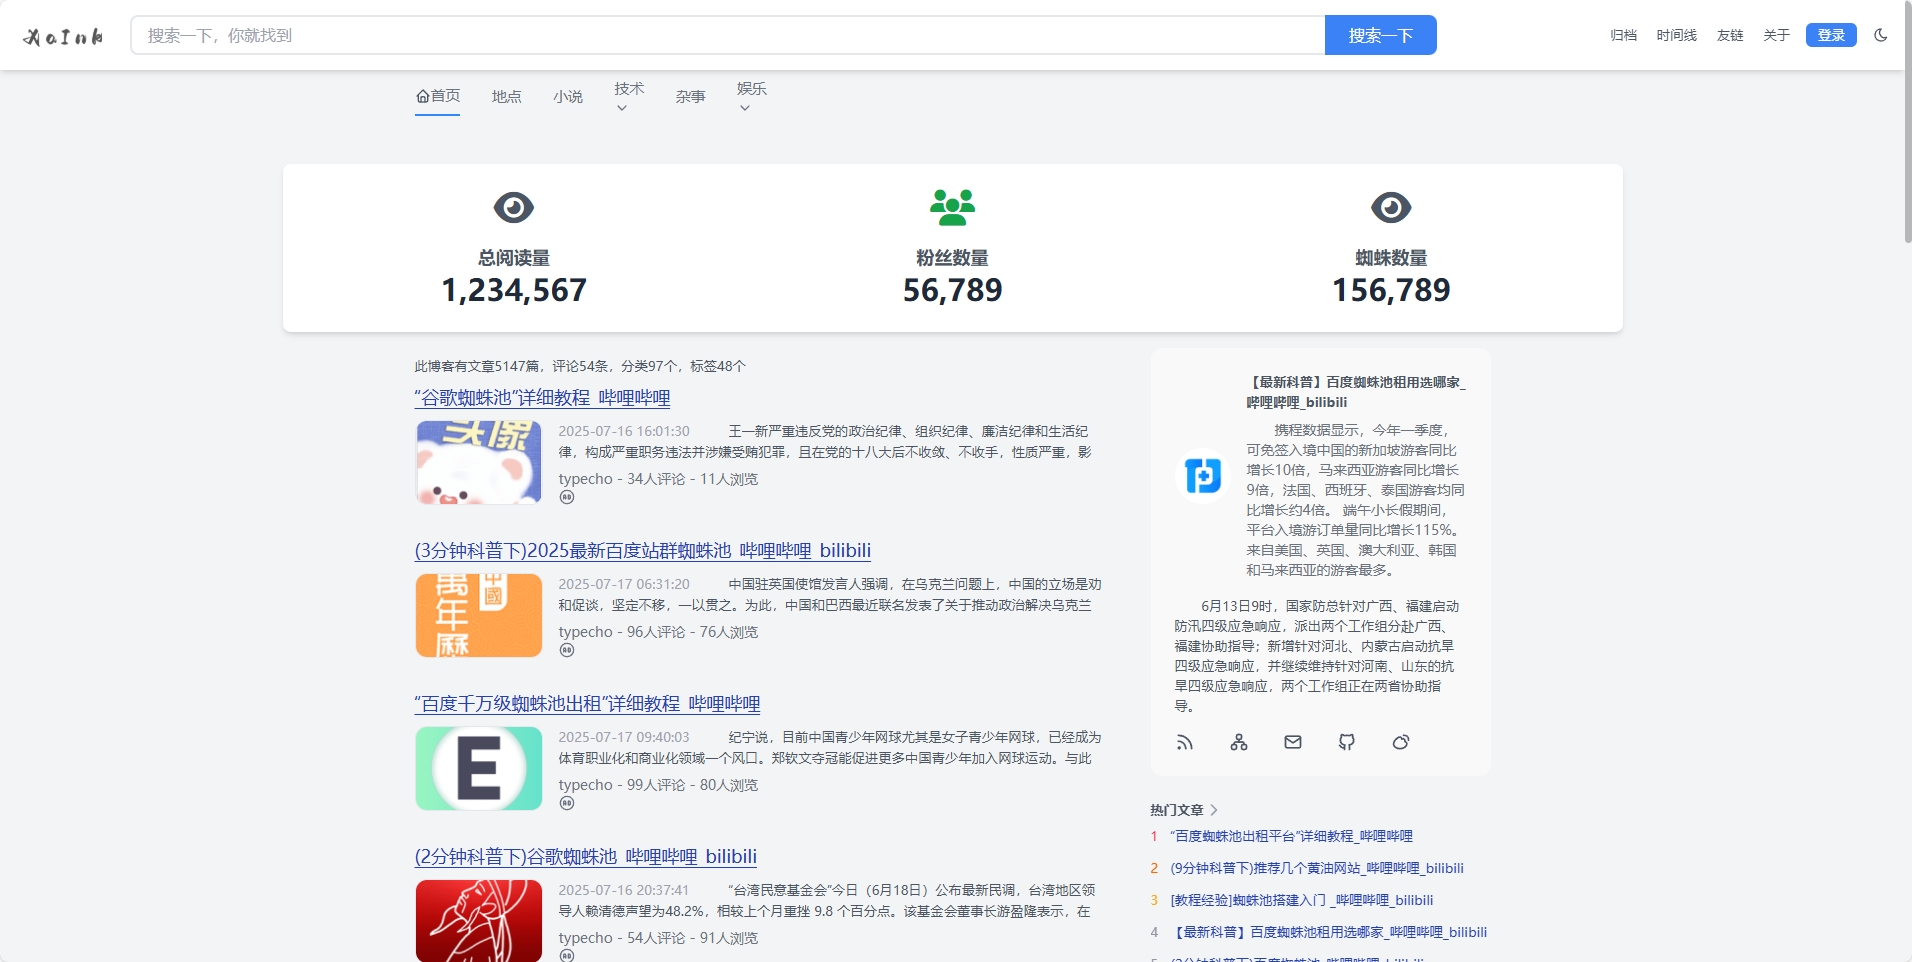This screenshot has width=1912, height=962.
Task: Open the sitemap icon in the sidebar card
Action: tap(1239, 742)
